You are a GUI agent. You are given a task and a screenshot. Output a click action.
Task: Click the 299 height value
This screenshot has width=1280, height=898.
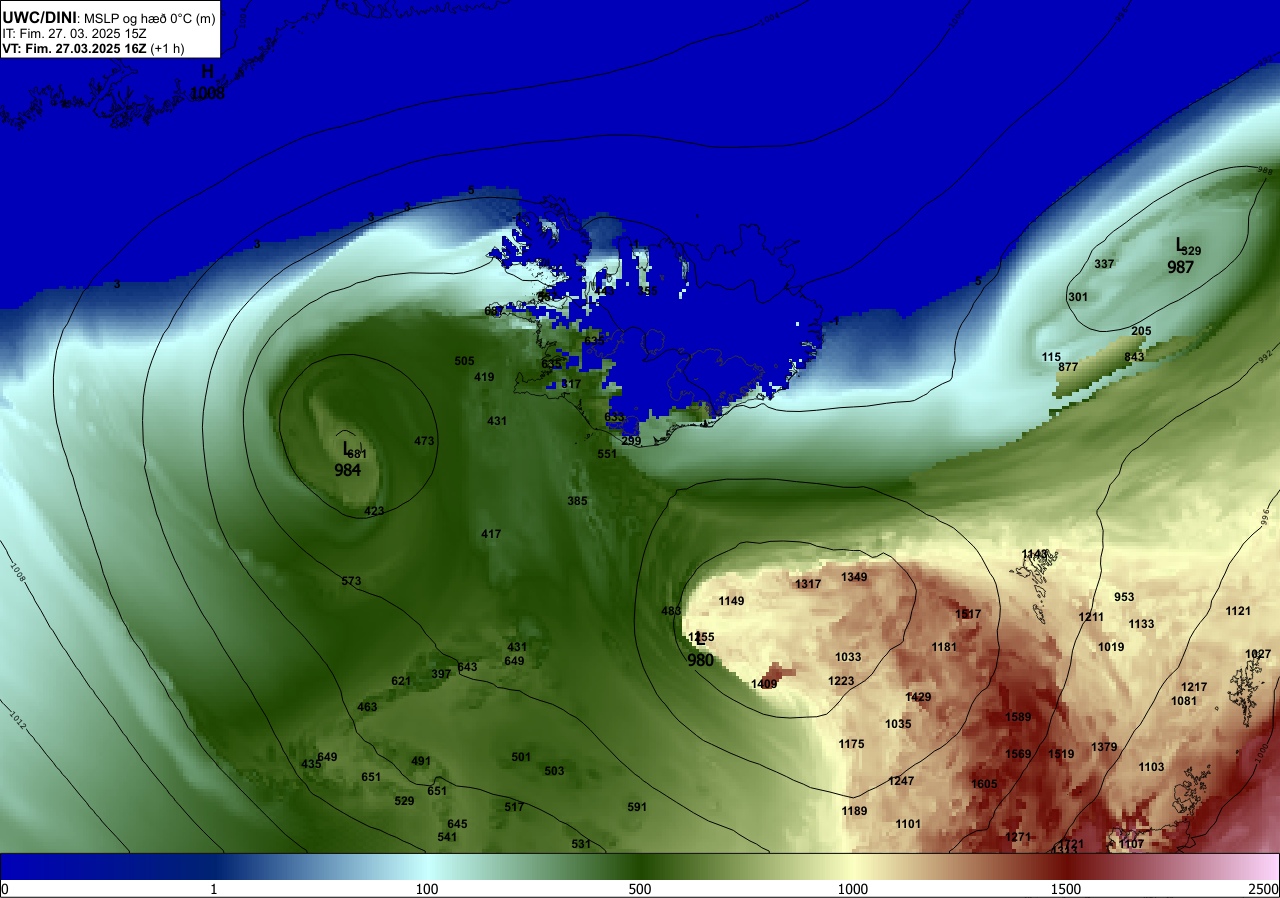pyautogui.click(x=631, y=441)
